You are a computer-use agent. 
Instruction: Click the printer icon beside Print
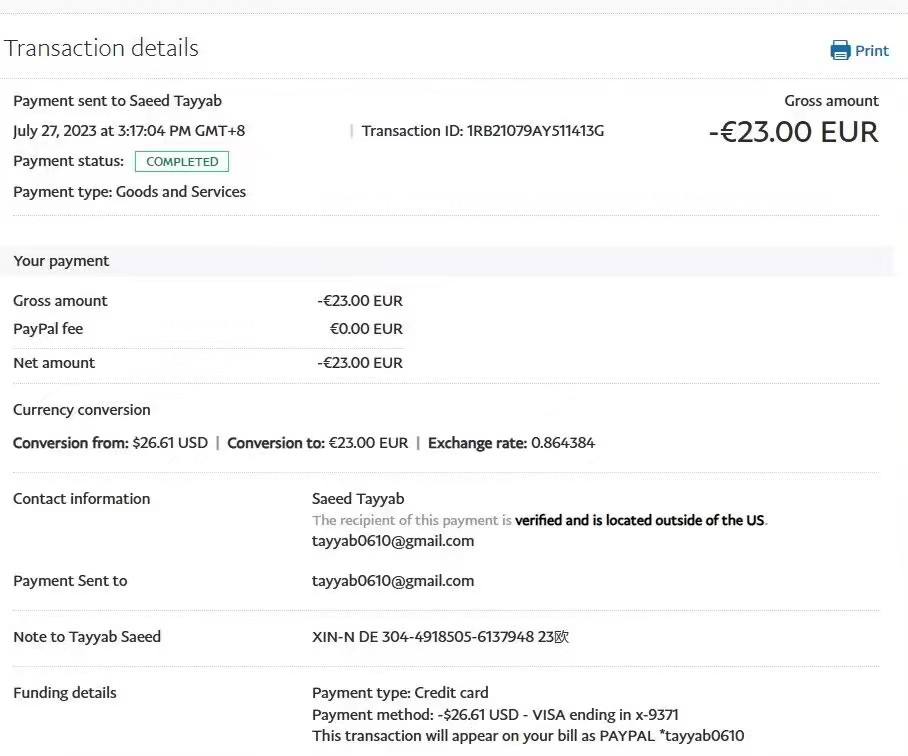click(x=840, y=51)
